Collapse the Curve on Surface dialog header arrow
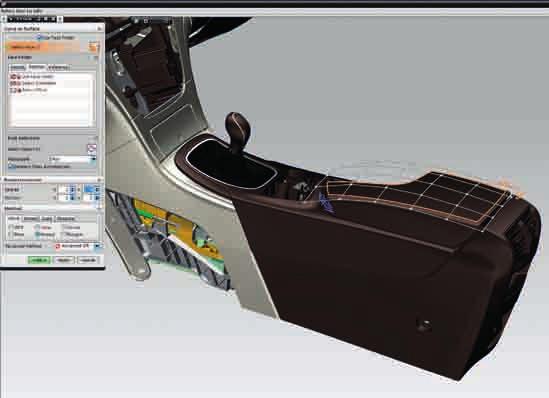 point(99,29)
